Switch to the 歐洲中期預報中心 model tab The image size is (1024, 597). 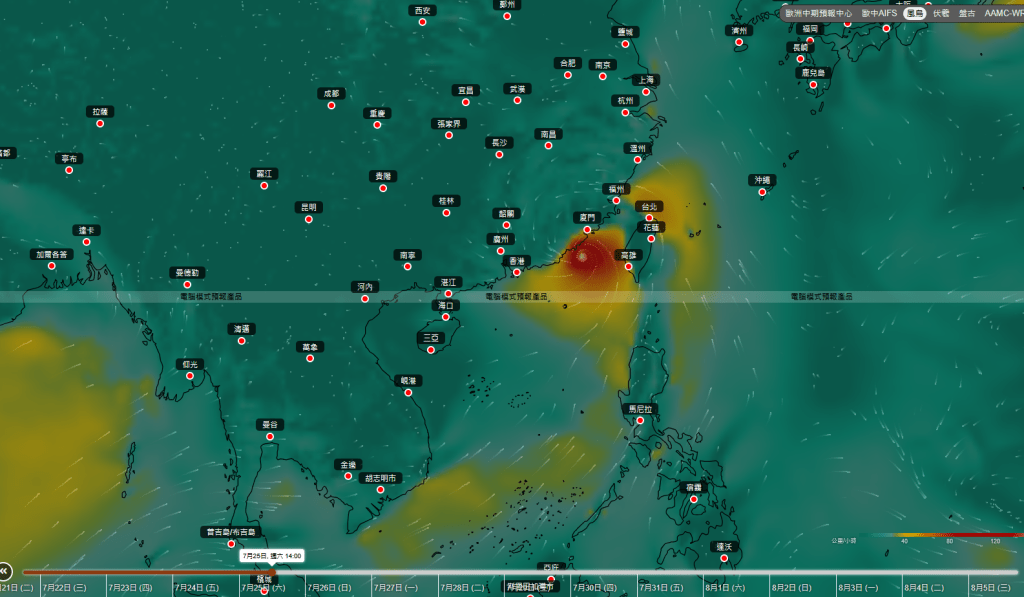[818, 13]
